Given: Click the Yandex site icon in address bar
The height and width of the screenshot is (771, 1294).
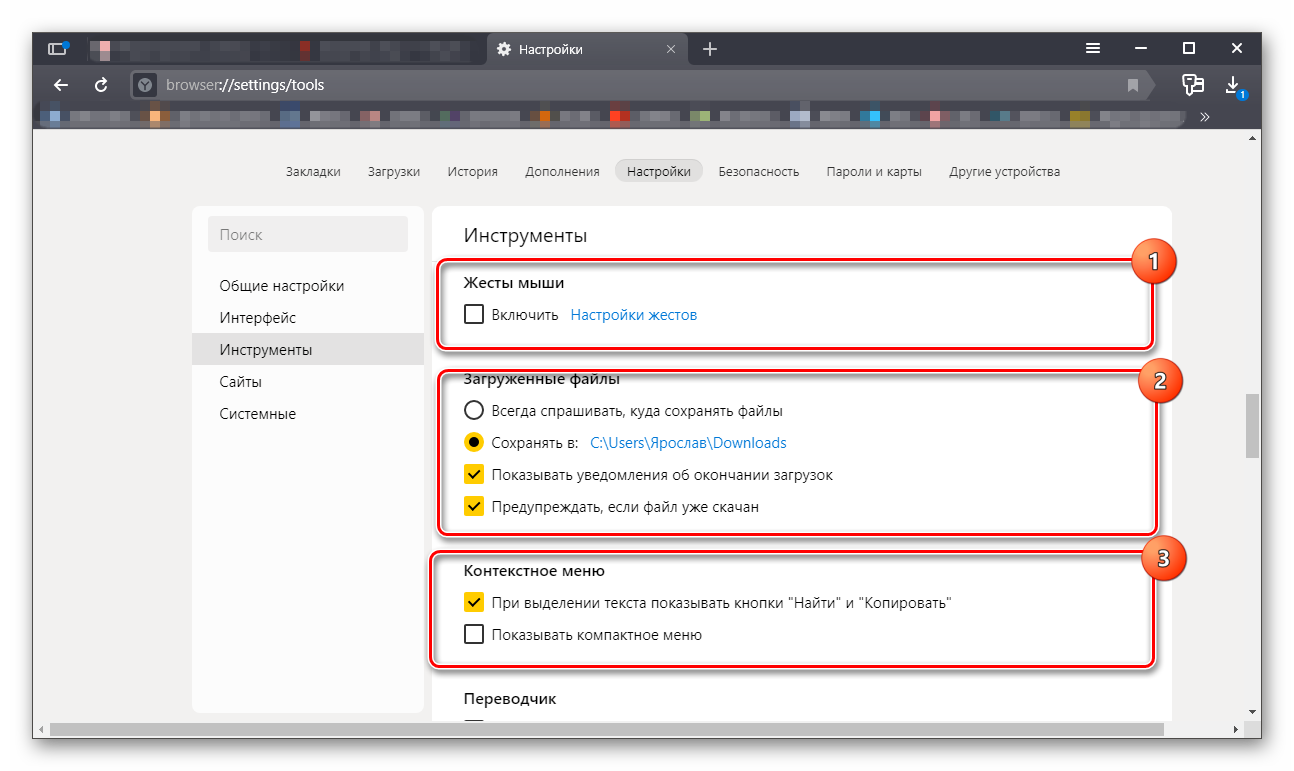Looking at the screenshot, I should click(146, 85).
